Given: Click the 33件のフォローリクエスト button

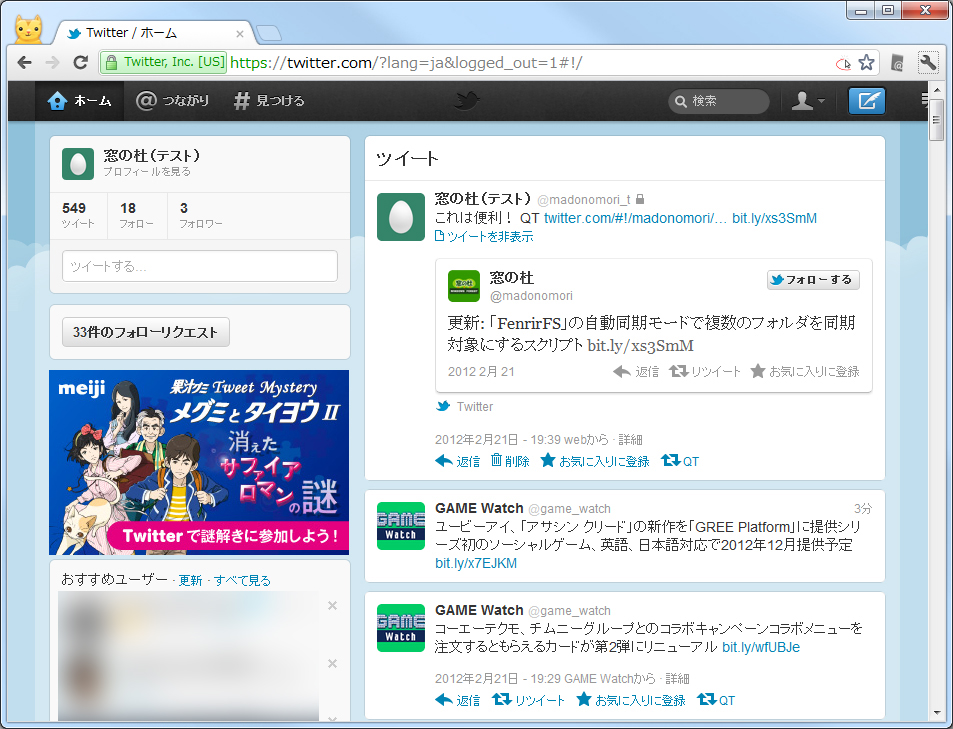Looking at the screenshot, I should [x=145, y=331].
